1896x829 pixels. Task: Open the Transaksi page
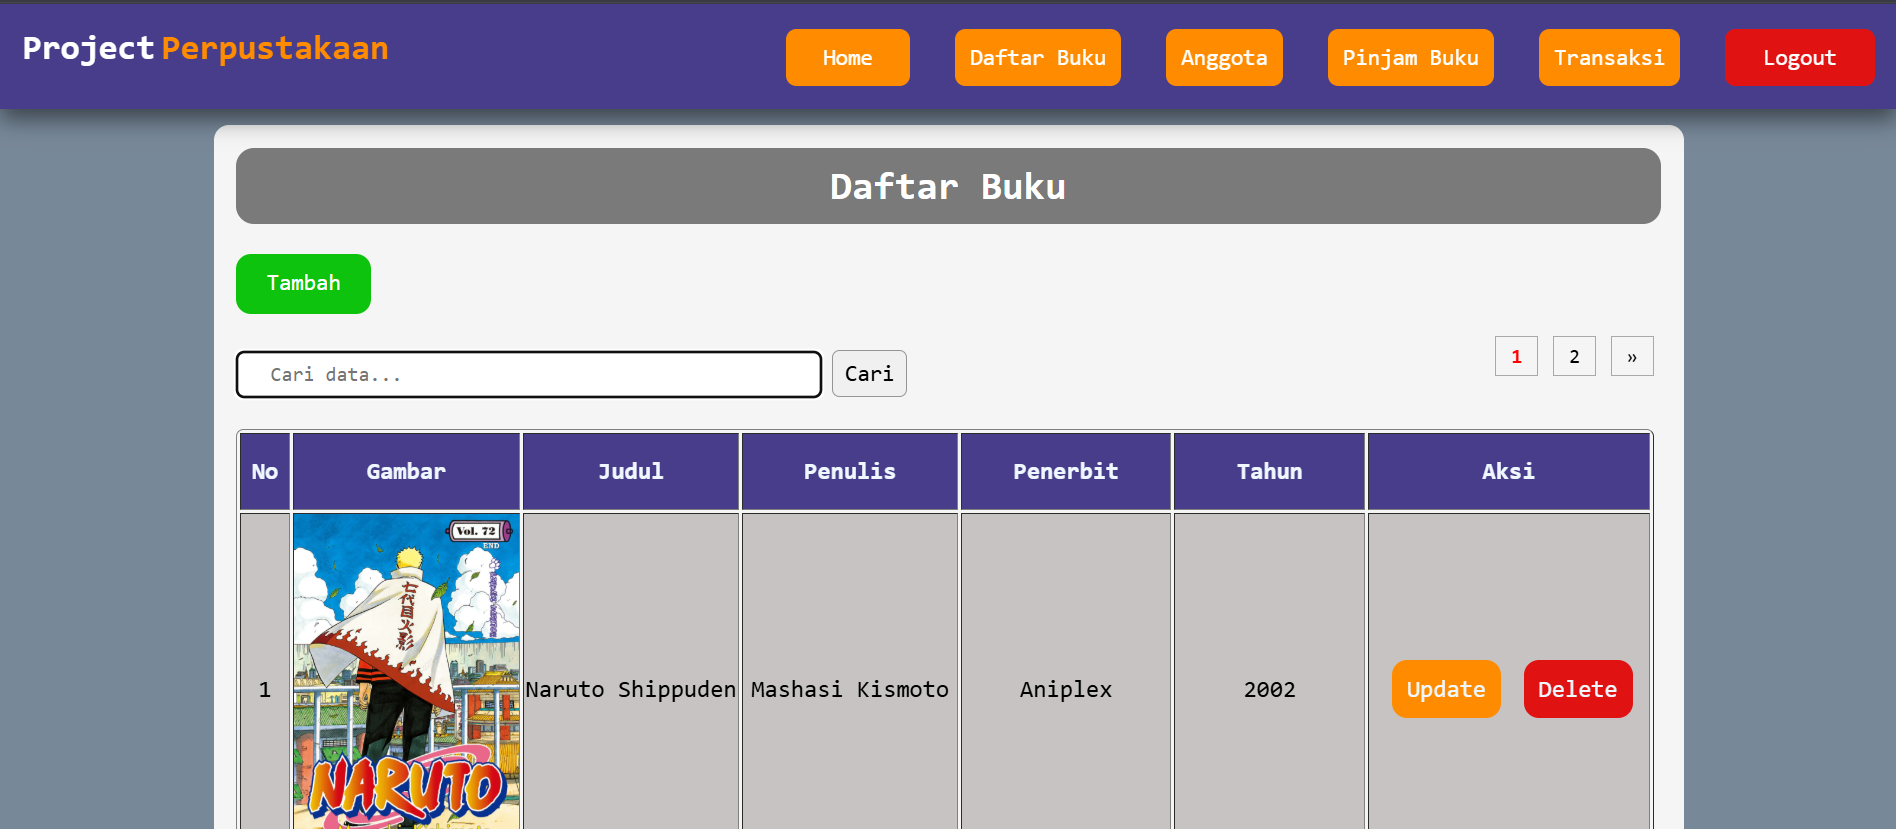click(x=1609, y=58)
